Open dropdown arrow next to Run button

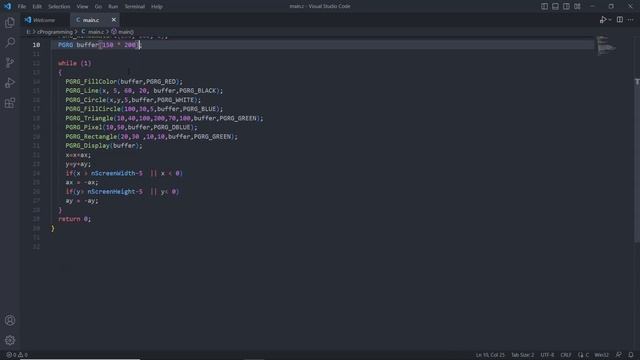tap(610, 20)
